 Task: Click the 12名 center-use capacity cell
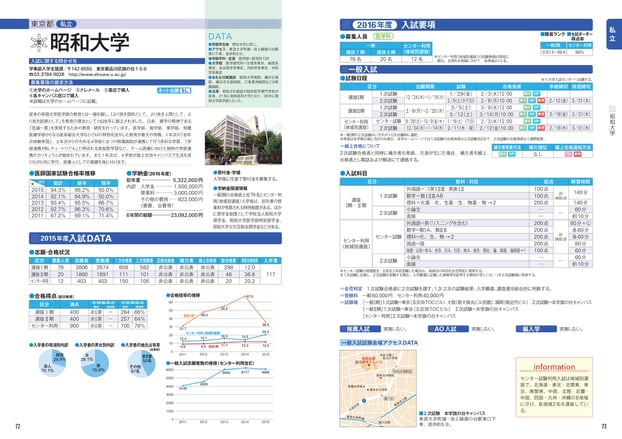[x=417, y=59]
